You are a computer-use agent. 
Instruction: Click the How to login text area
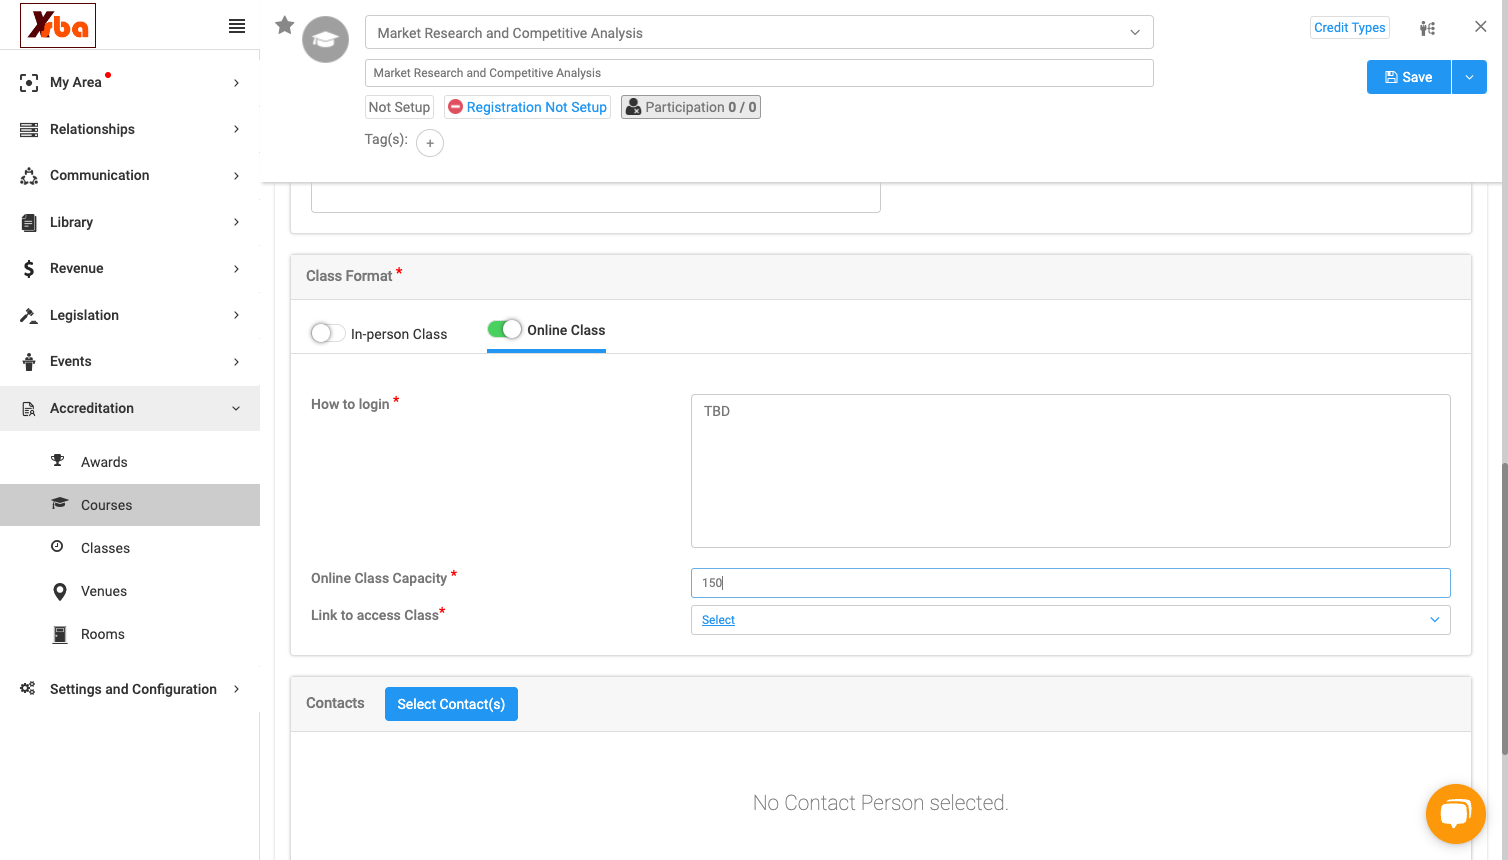(x=1070, y=471)
